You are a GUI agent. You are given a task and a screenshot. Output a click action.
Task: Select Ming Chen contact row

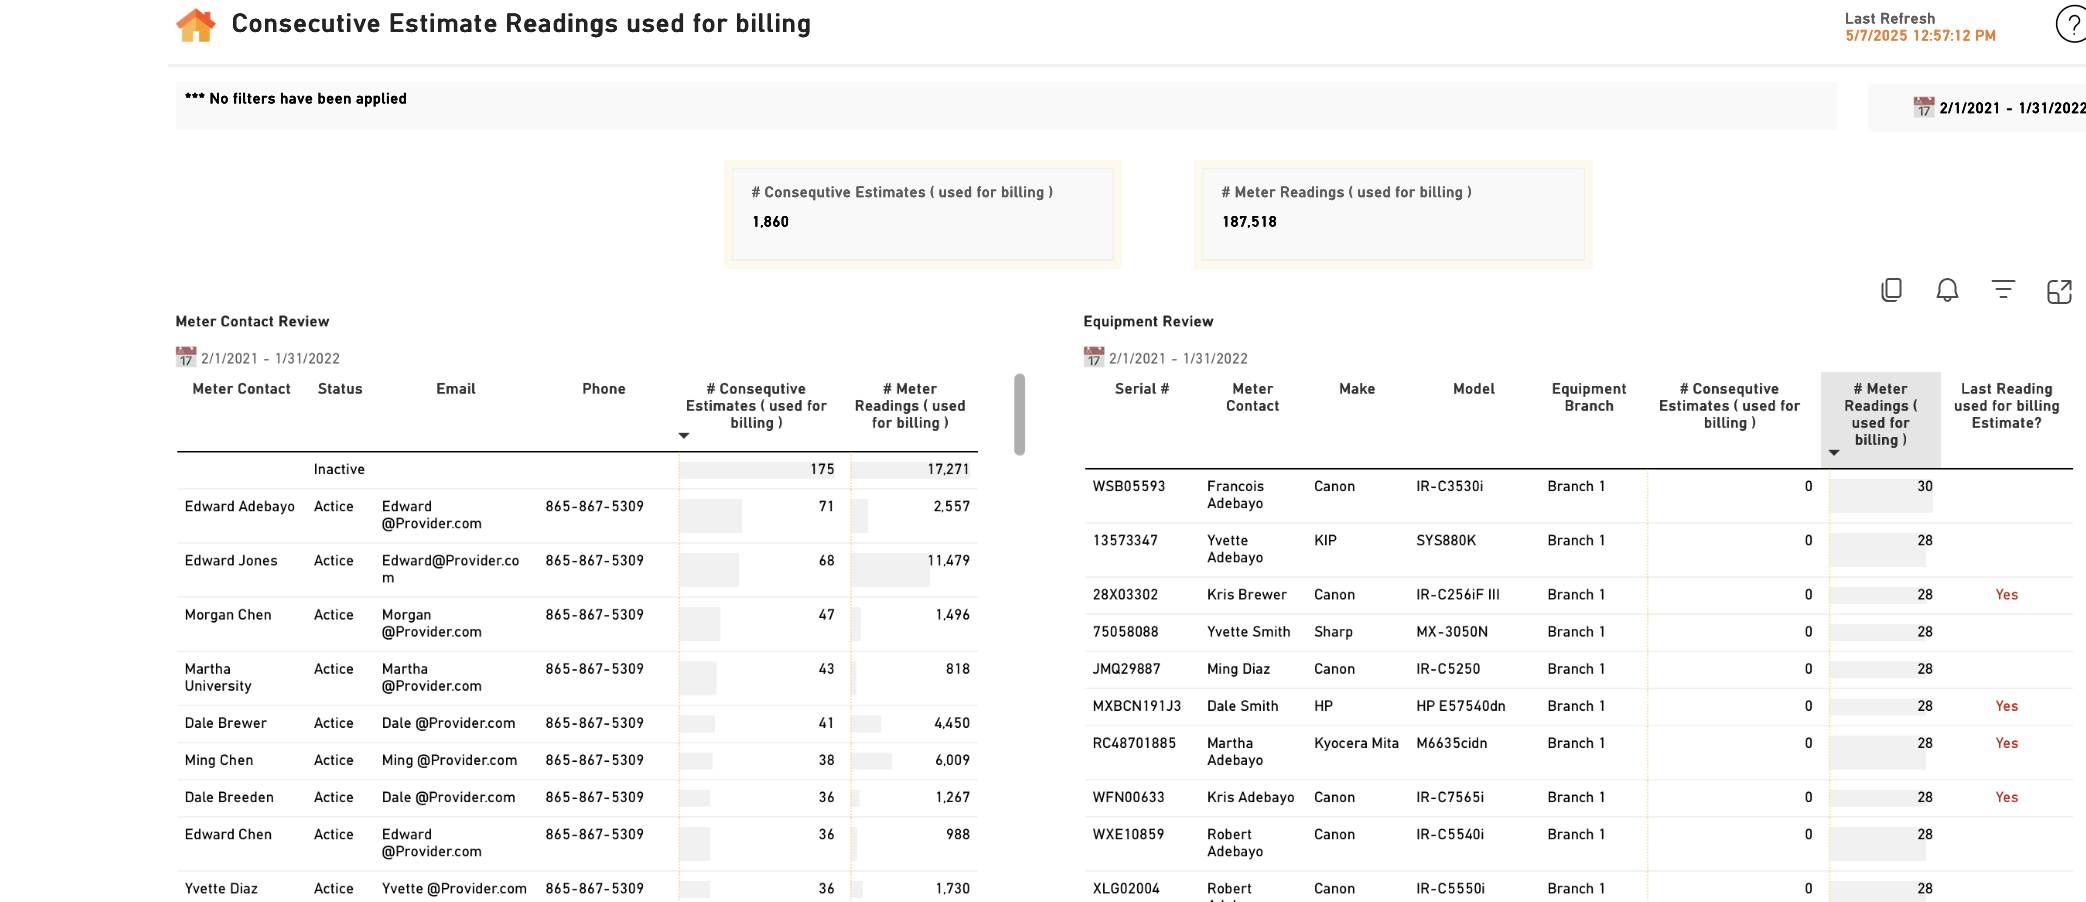pyautogui.click(x=577, y=760)
